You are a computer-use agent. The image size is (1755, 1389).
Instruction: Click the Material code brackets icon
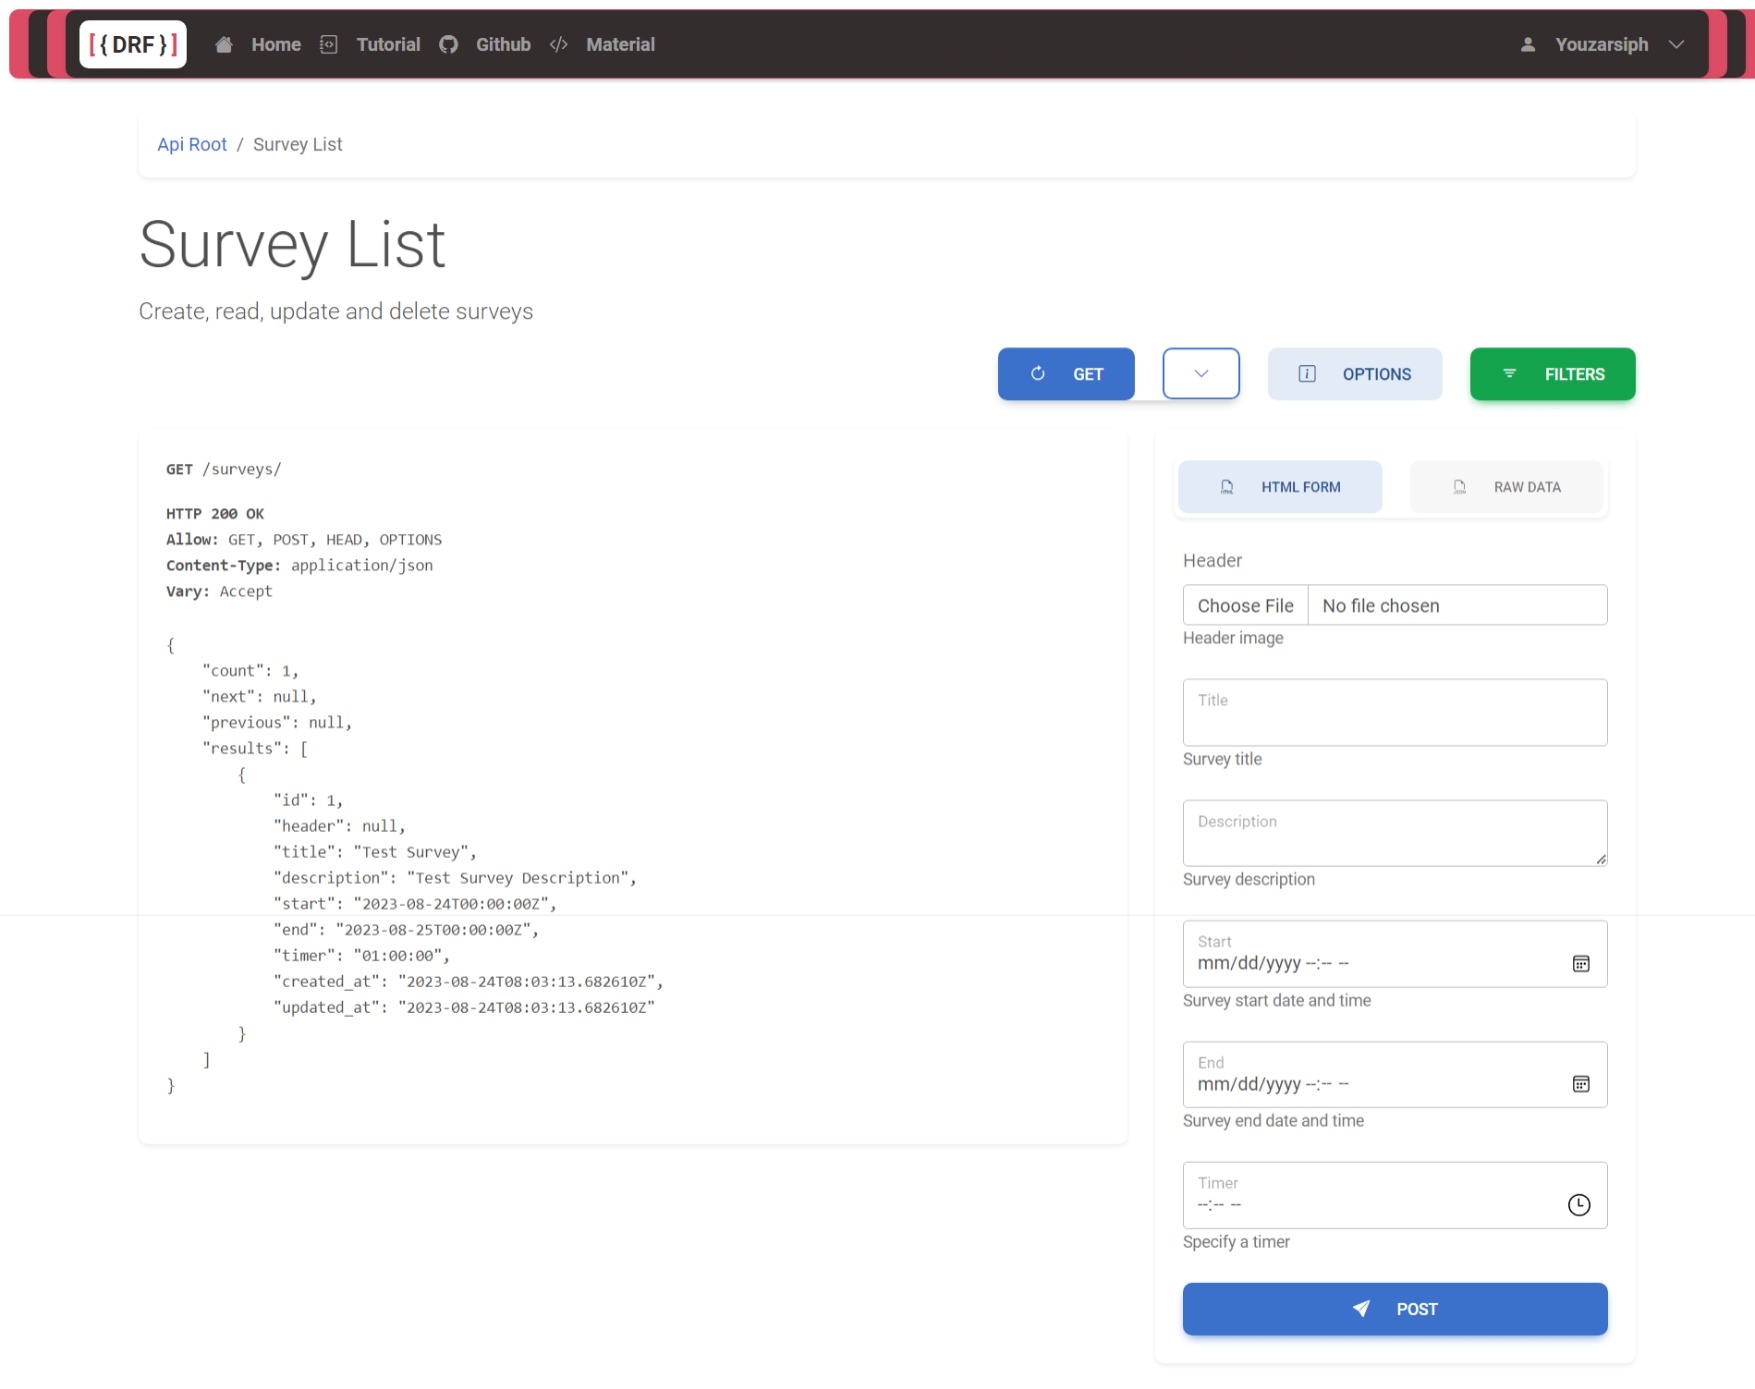559,44
